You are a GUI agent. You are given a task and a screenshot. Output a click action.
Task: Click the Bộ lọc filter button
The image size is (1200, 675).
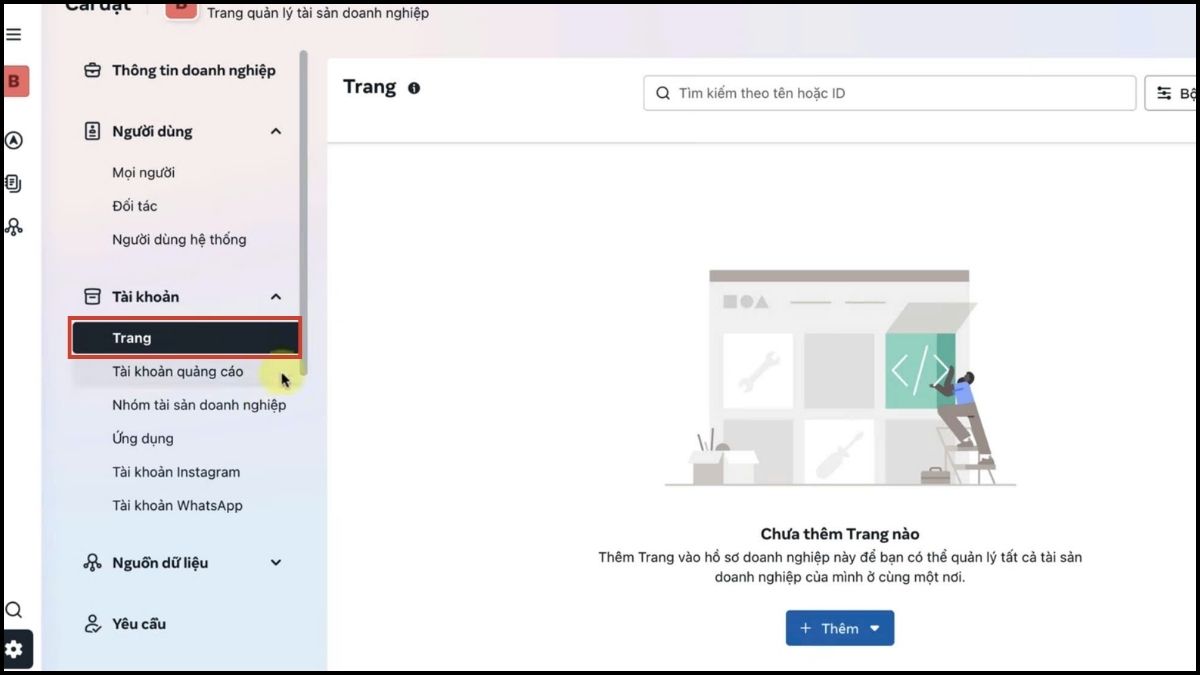tap(1173, 93)
